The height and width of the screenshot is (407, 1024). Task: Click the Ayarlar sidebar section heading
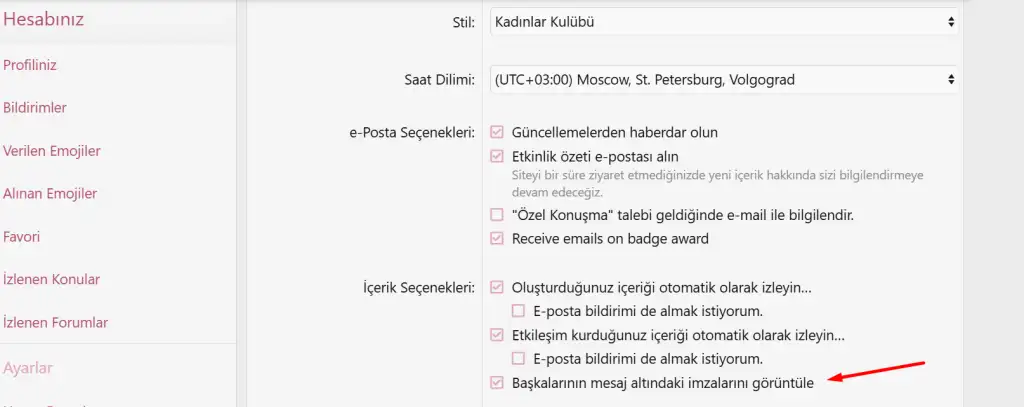[28, 368]
